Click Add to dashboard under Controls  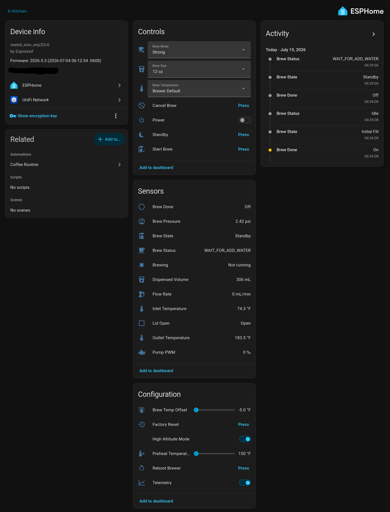(156, 167)
